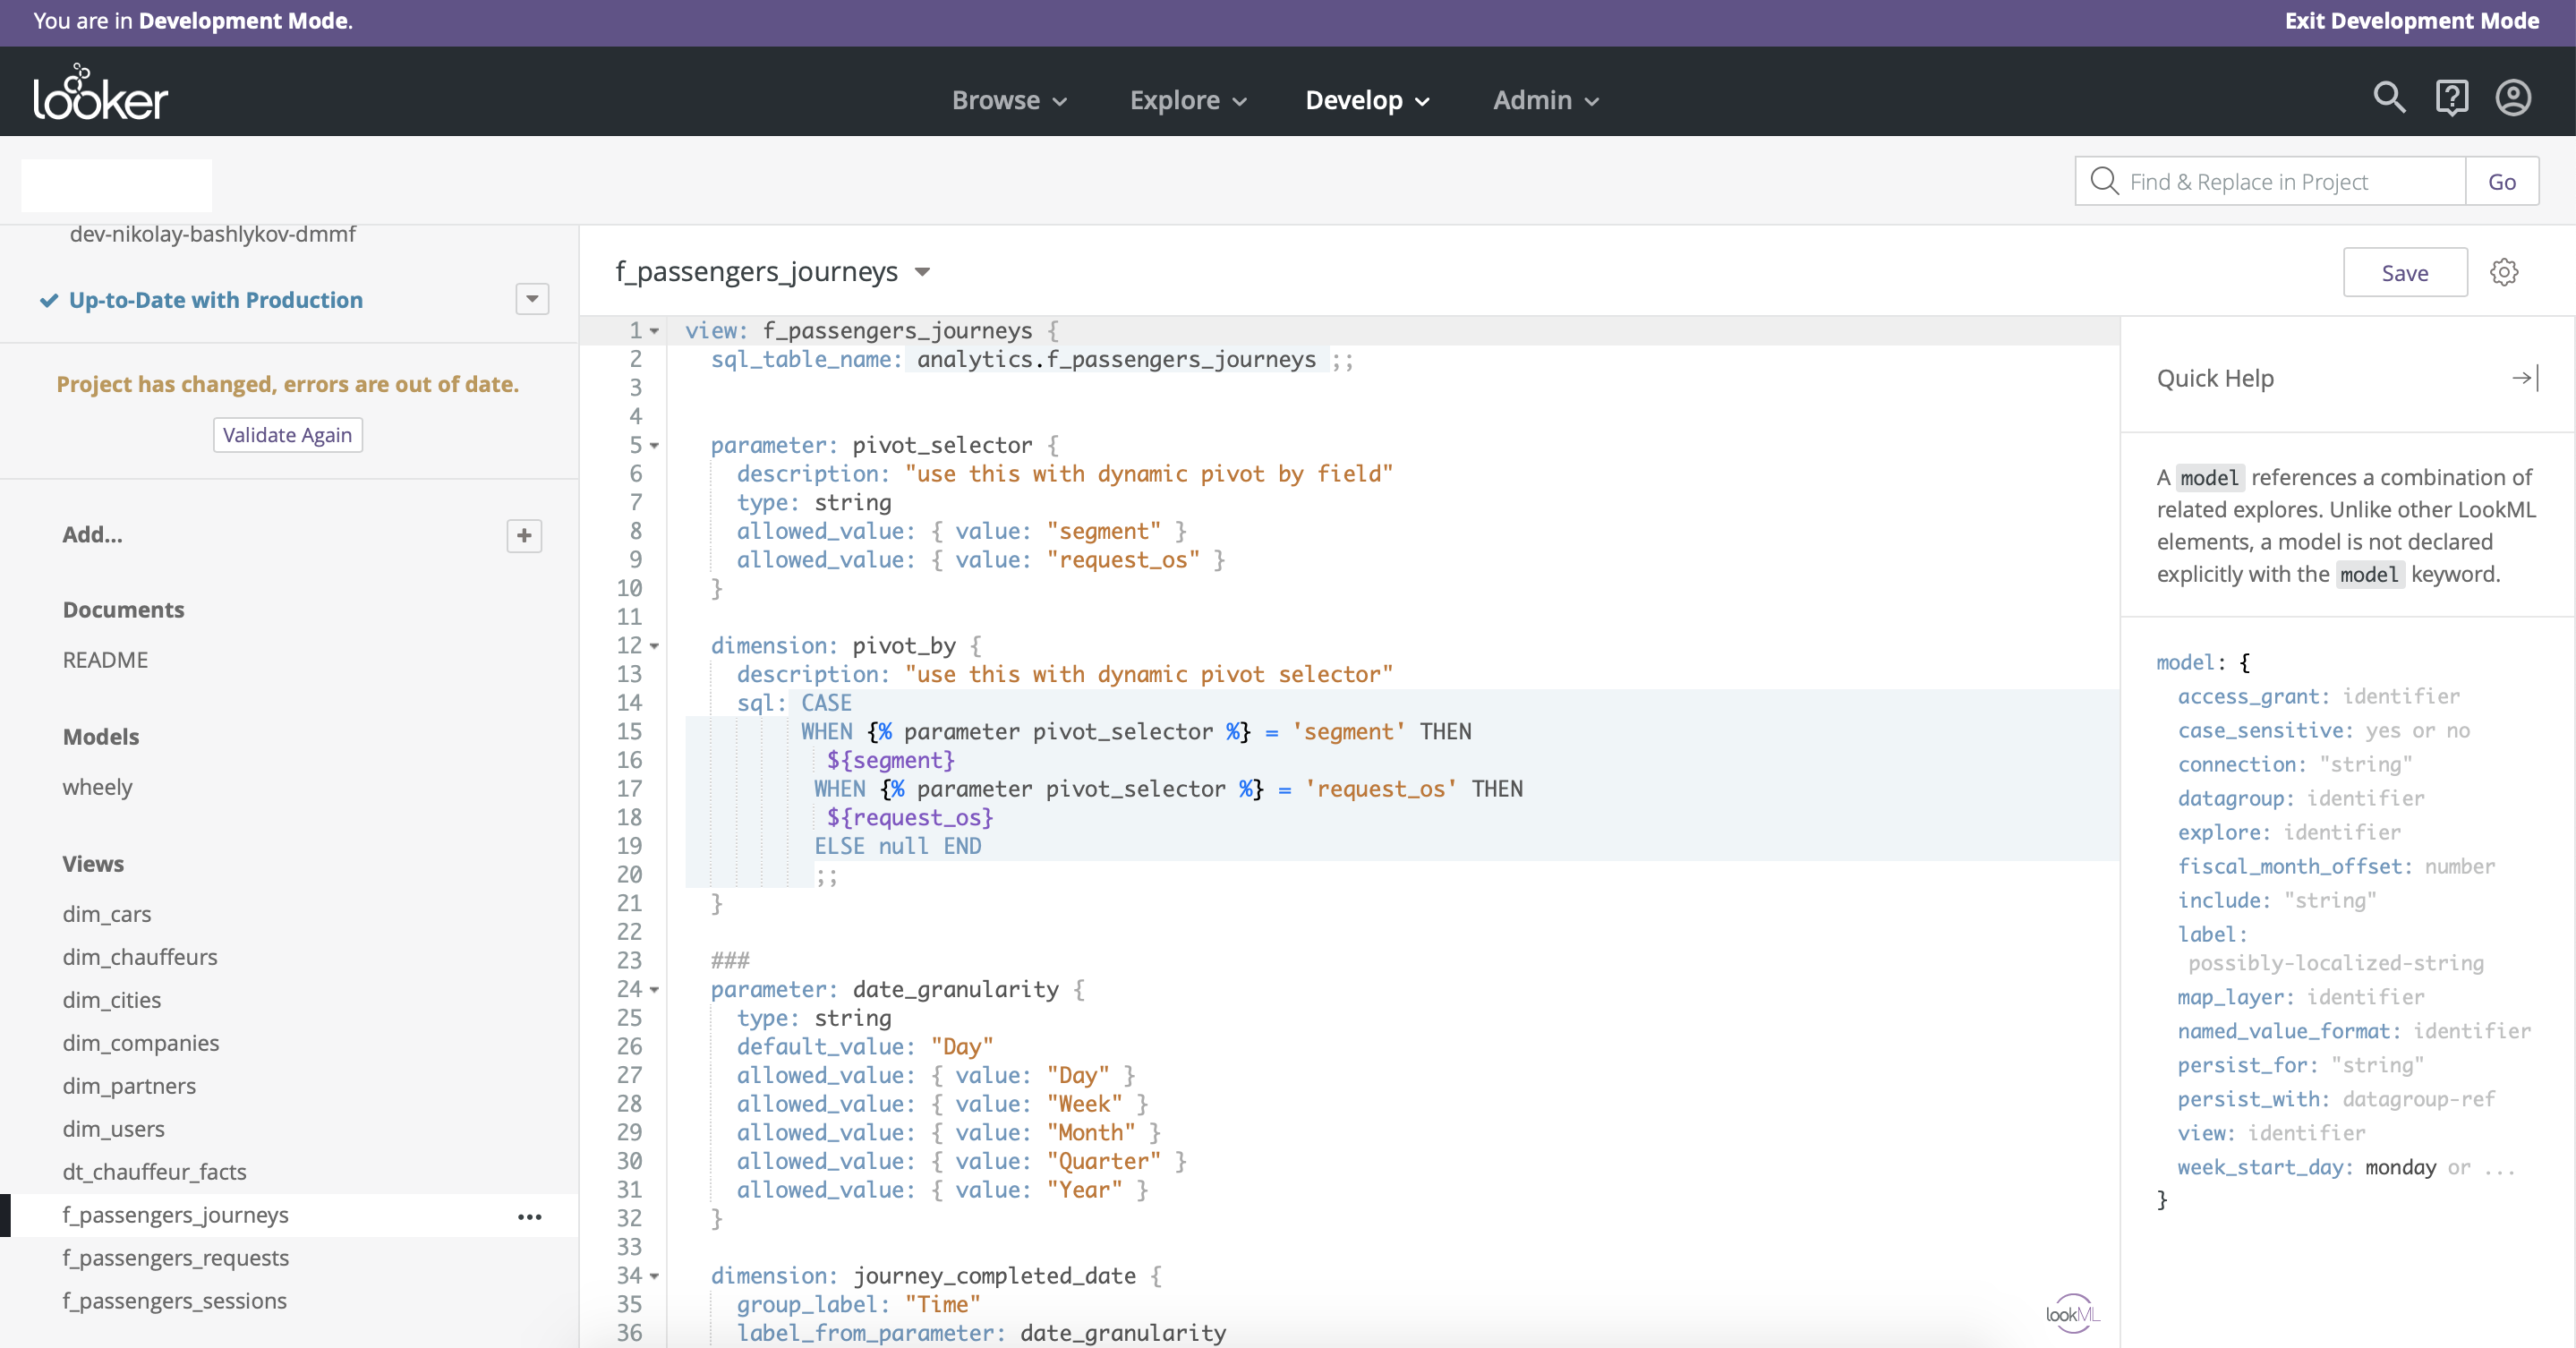
Task: Open the search magnifier icon in navbar
Action: click(2389, 98)
